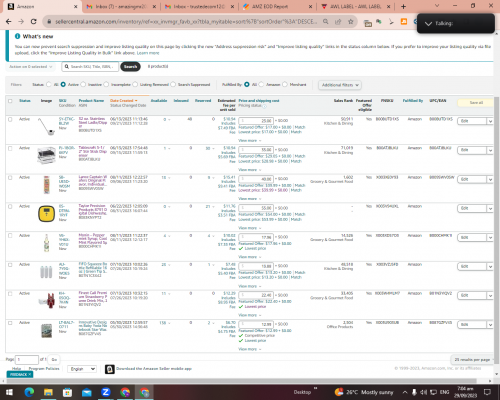This screenshot has height=400, width=500.
Task: Click the zoom magnifier in the address bar
Action: 325,22
